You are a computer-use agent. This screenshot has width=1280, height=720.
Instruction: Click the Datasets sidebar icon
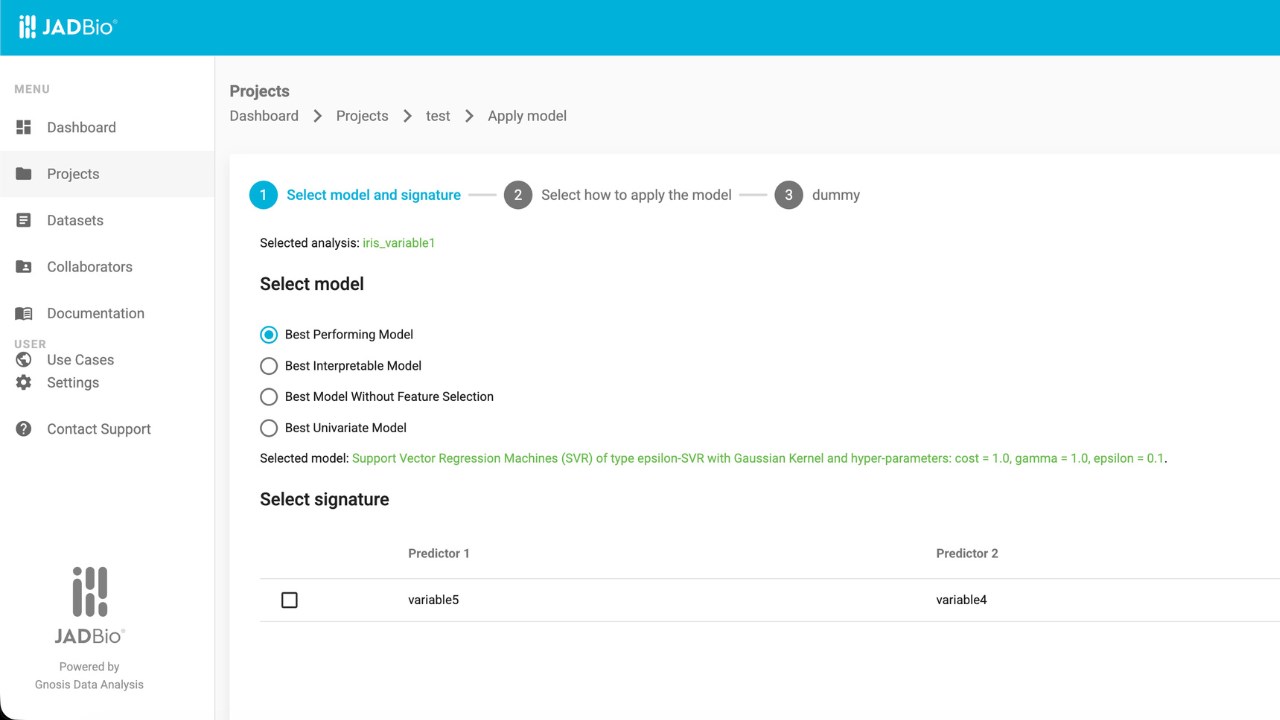pos(24,220)
